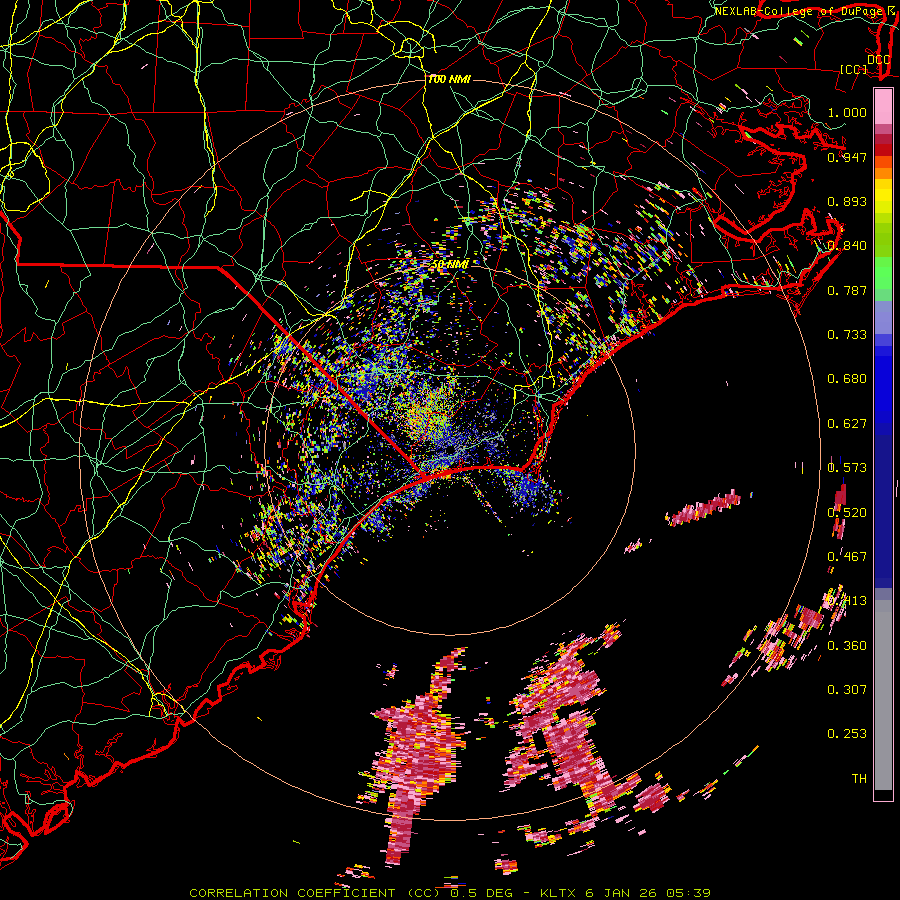The width and height of the screenshot is (900, 900).
Task: Click the 0.787 scale value
Action: 847,290
